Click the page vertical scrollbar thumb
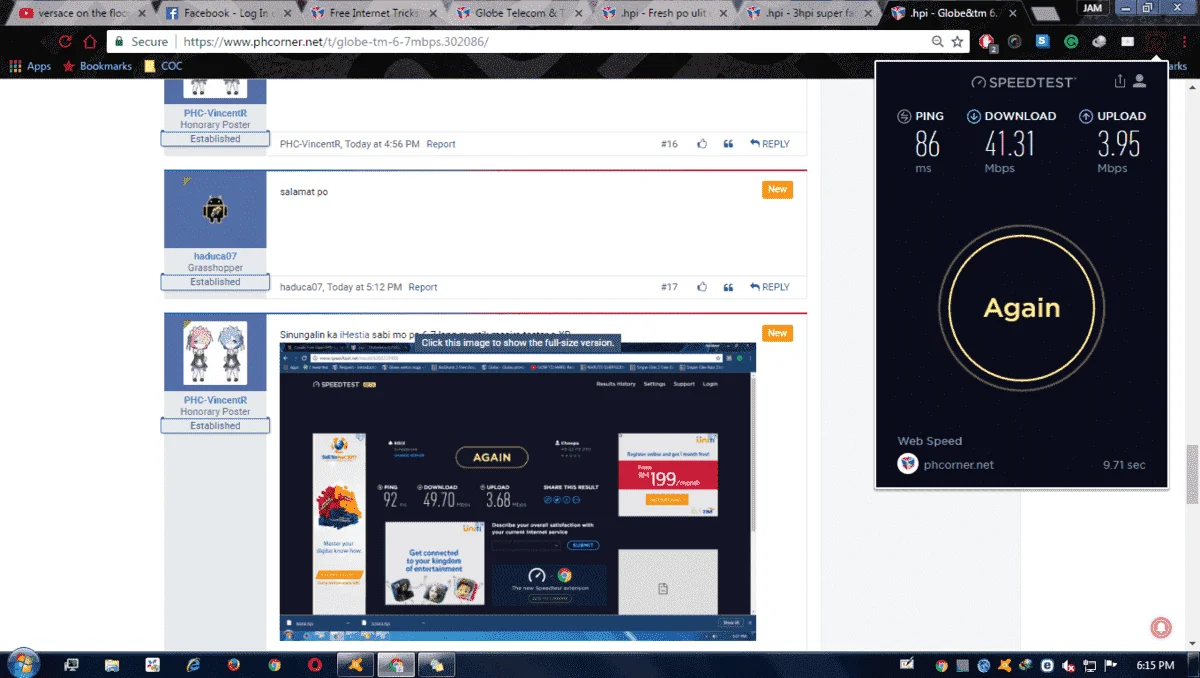This screenshot has height=678, width=1200. [1192, 475]
